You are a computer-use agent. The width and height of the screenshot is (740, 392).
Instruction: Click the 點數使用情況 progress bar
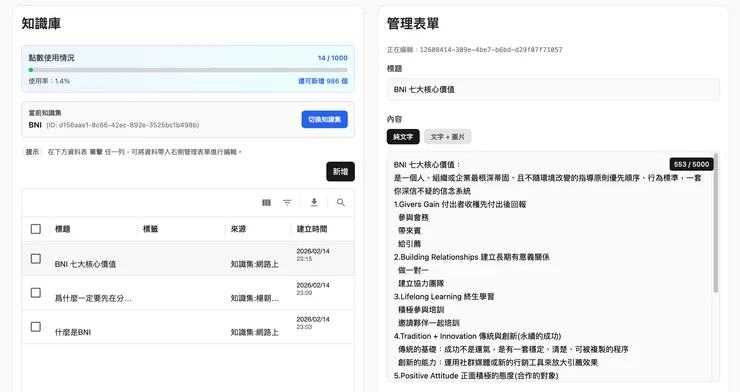188,70
